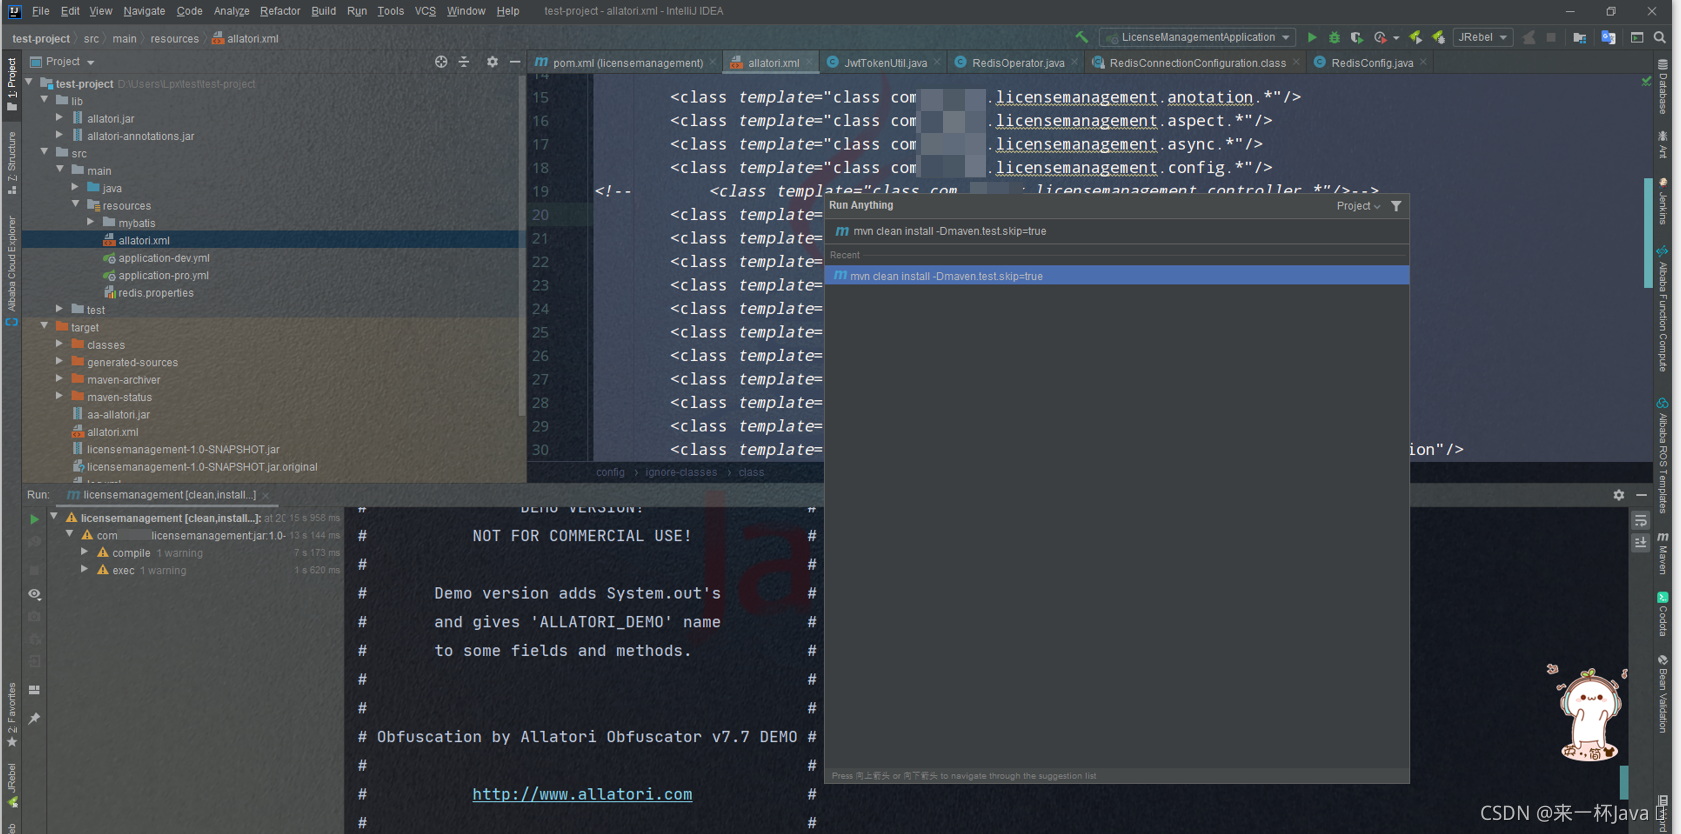Screen dimensions: 1681x834
Task: Select allatori.xml under resources in tree
Action: [x=144, y=240]
